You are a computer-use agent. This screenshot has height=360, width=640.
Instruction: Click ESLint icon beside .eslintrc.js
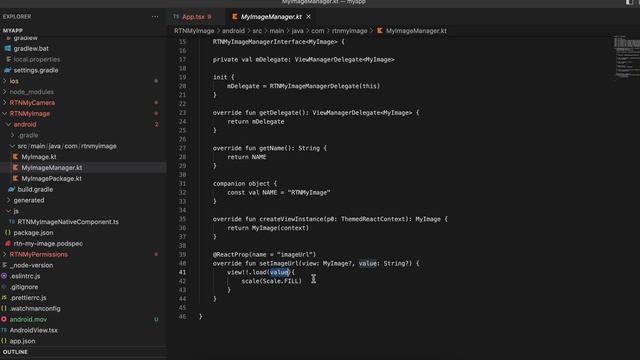(x=4, y=276)
